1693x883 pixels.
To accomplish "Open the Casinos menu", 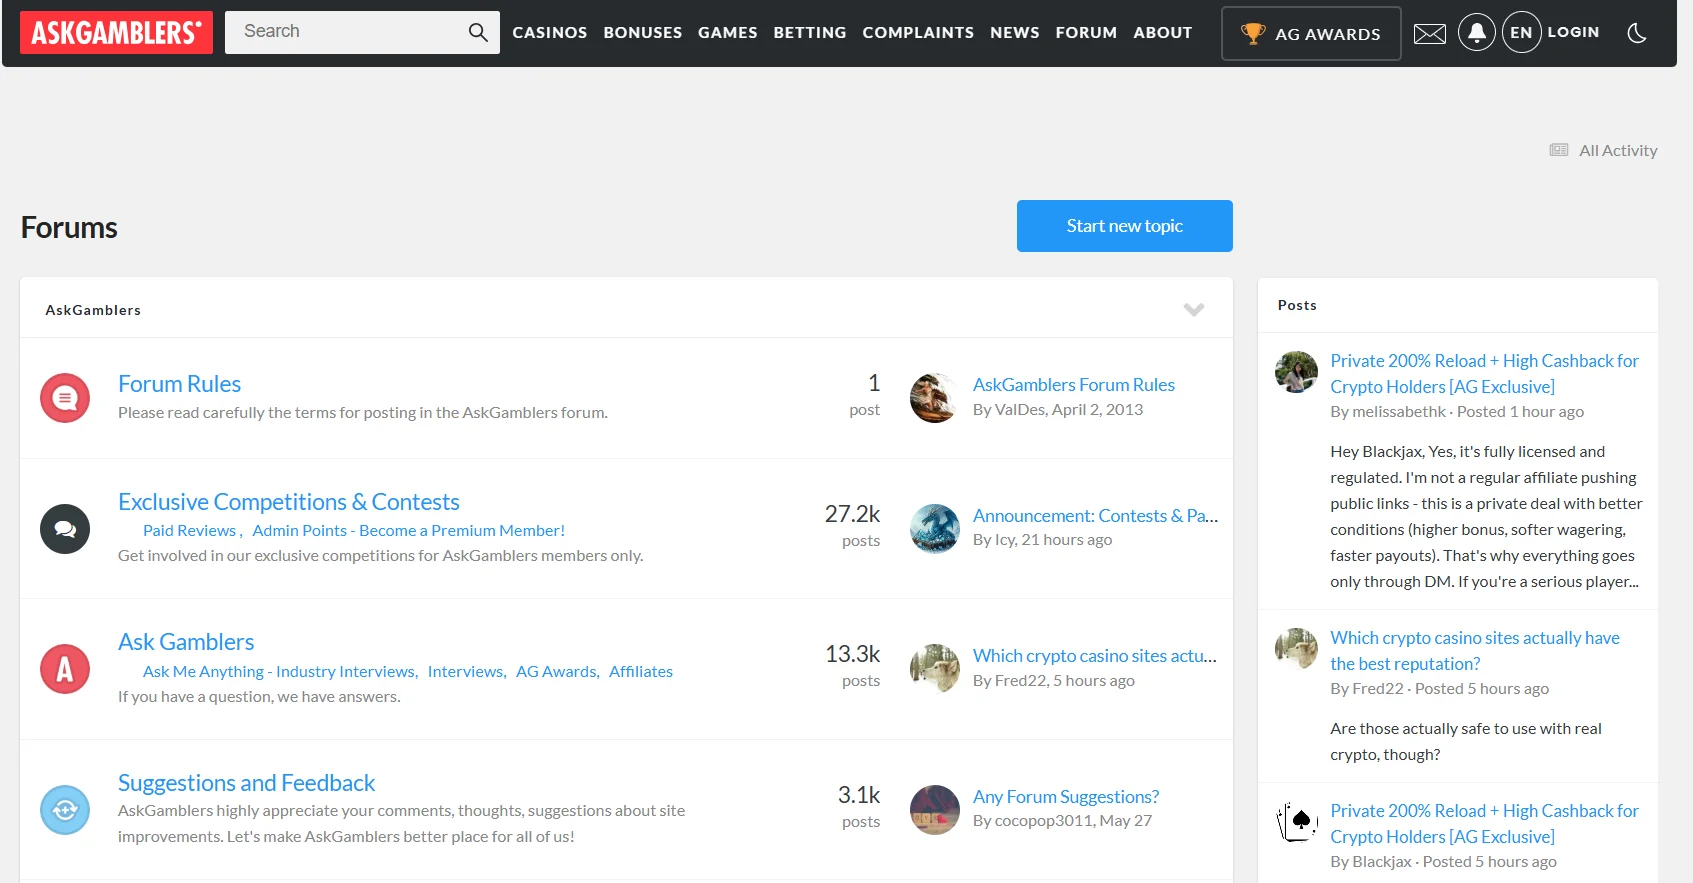I will pos(550,33).
